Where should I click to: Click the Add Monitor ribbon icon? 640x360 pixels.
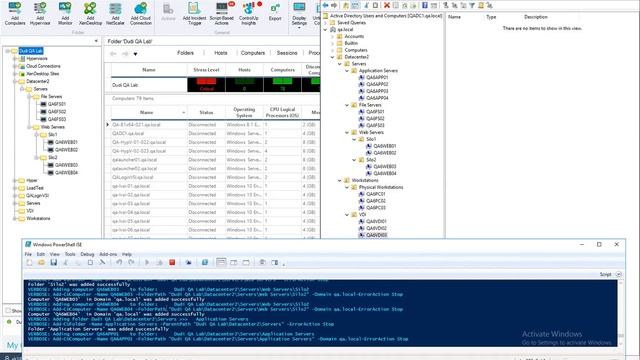click(x=65, y=13)
